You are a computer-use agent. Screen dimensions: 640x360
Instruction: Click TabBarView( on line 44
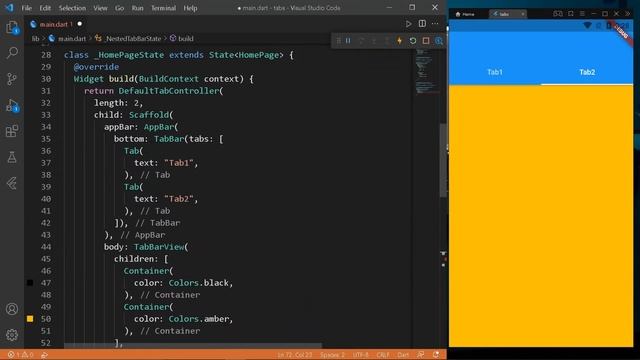[x=161, y=247]
